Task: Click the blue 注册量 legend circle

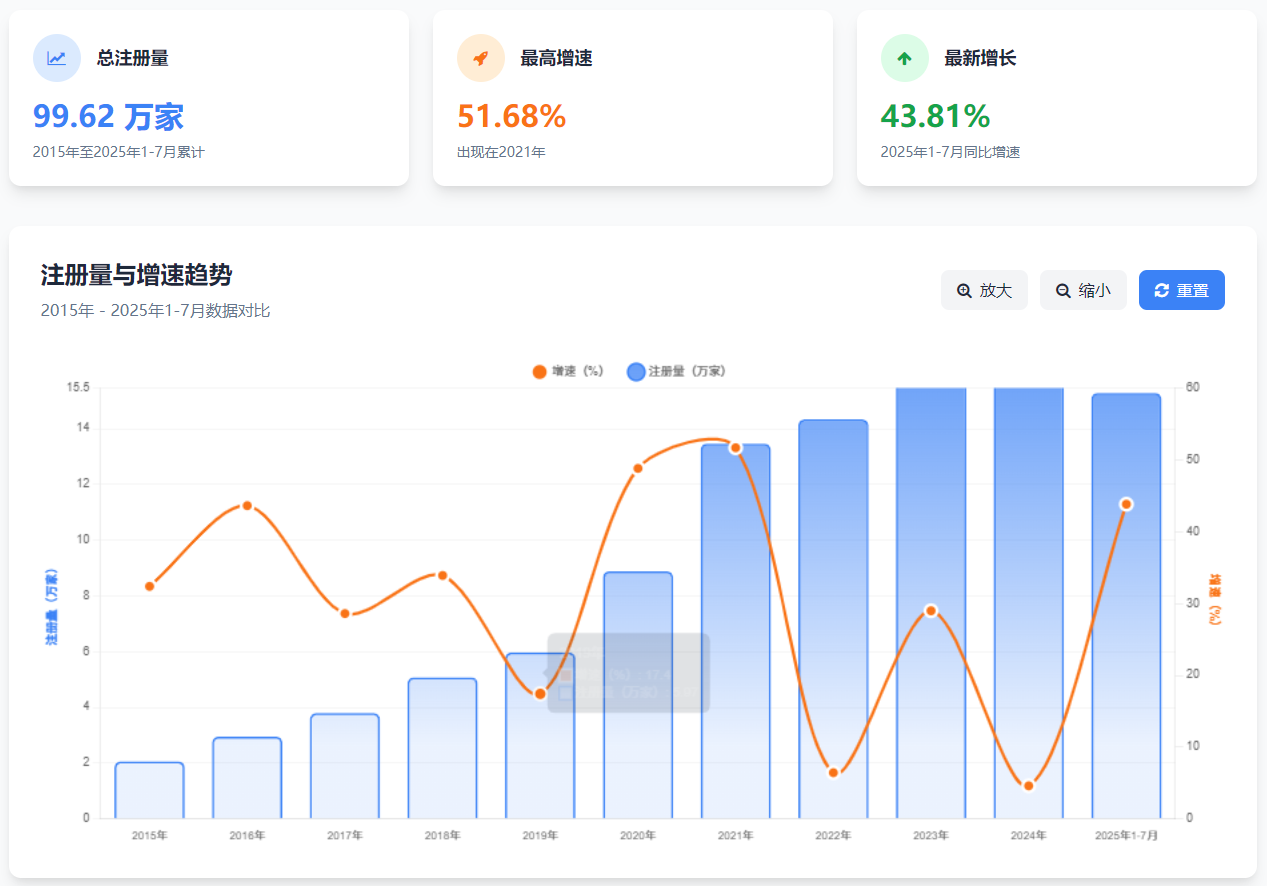Action: pos(636,371)
